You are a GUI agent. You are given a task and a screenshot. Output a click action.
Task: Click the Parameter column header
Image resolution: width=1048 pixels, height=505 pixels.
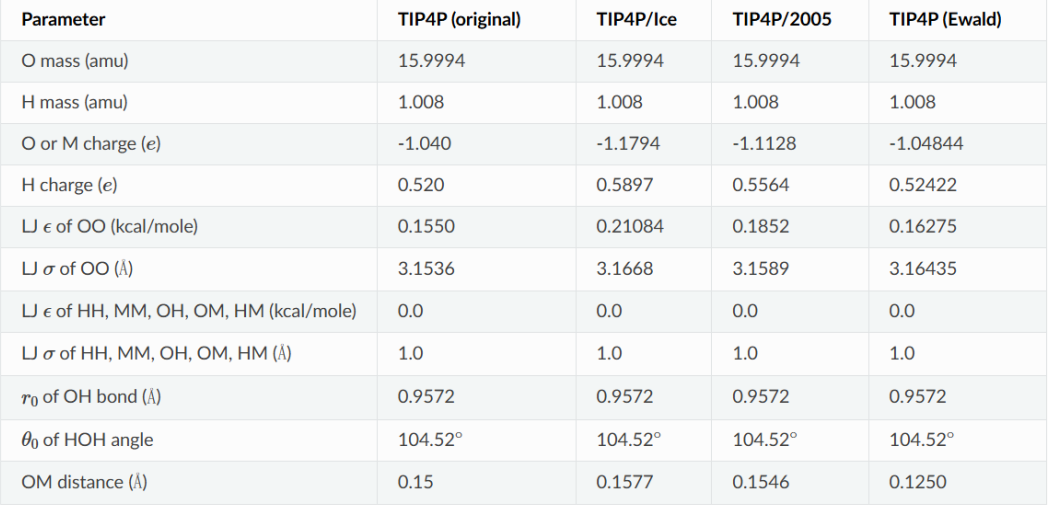click(63, 19)
